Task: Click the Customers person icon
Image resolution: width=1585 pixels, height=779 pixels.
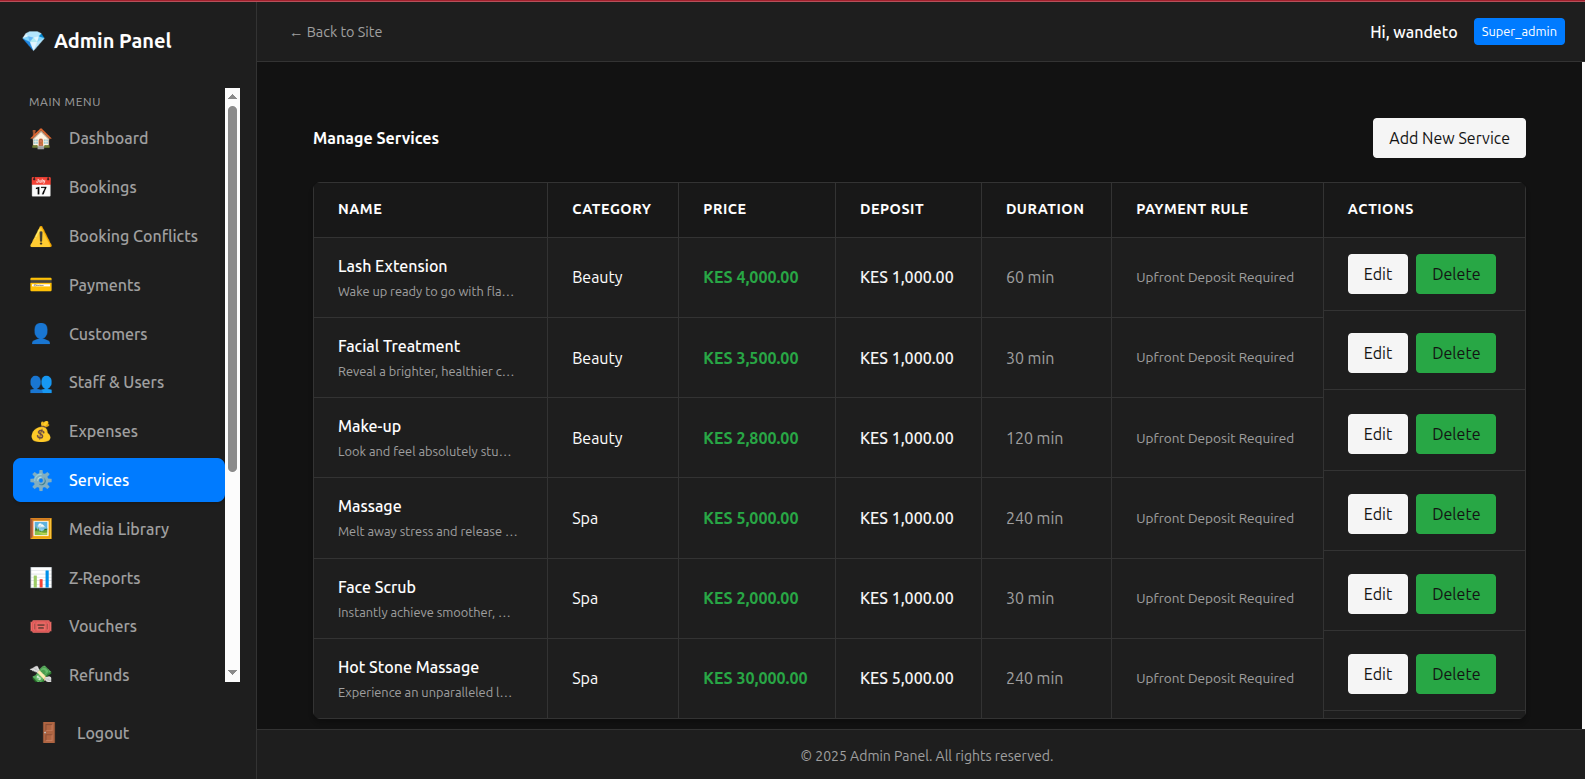Action: point(41,334)
